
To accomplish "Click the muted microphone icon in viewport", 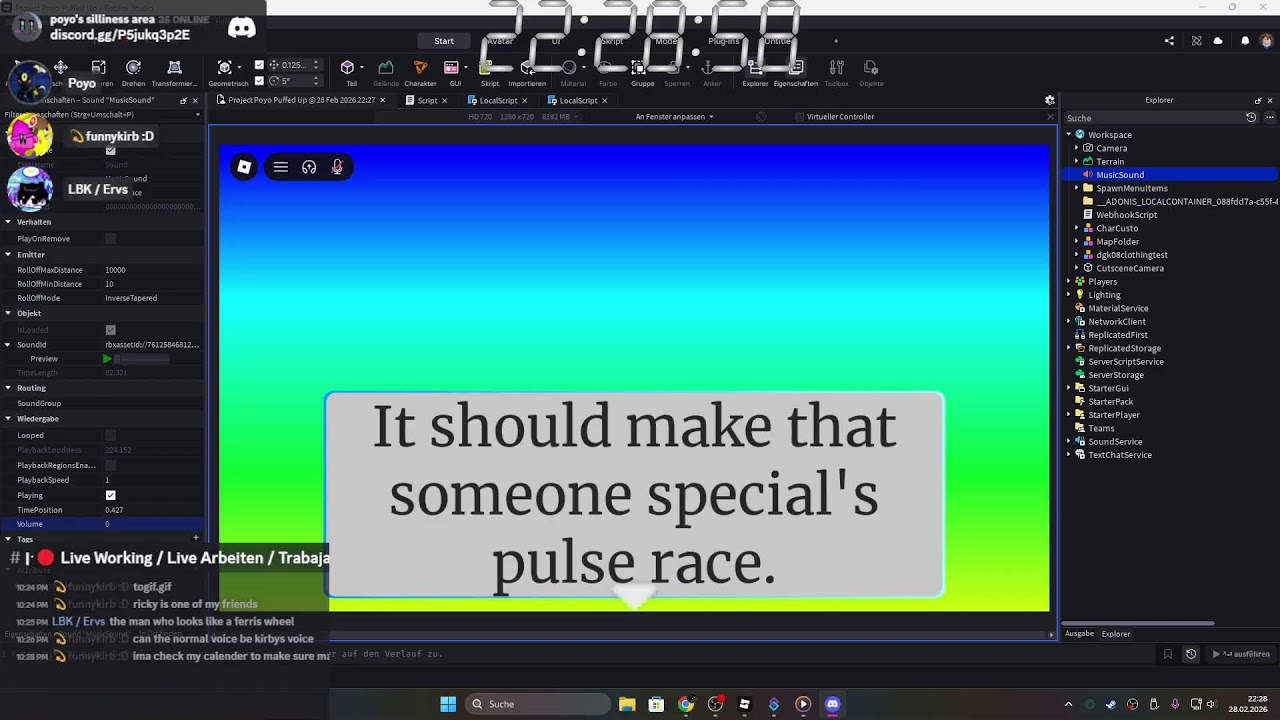I will [337, 167].
